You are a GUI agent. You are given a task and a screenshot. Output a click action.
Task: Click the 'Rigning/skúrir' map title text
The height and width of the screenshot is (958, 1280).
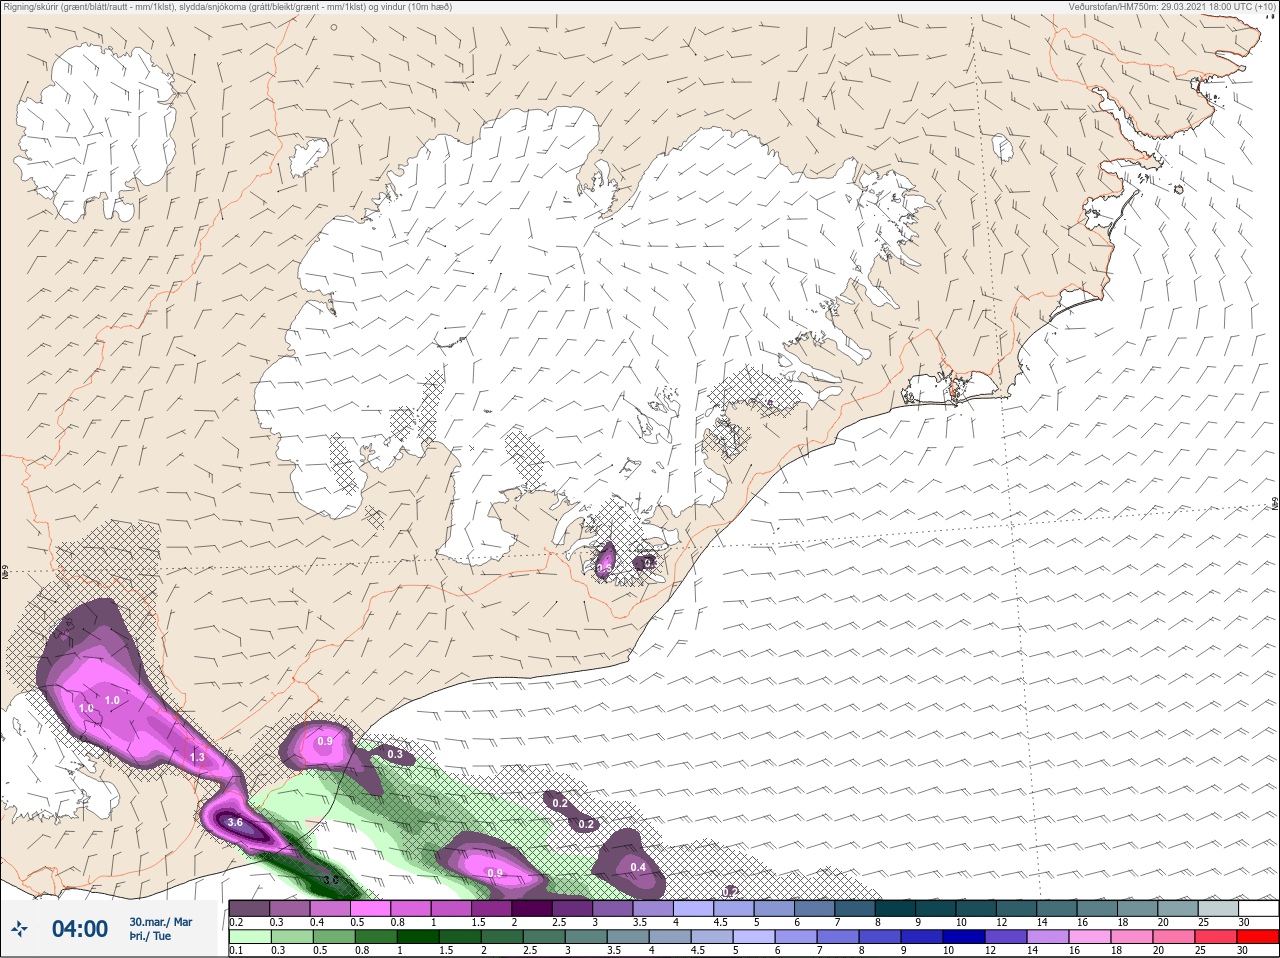tap(228, 7)
